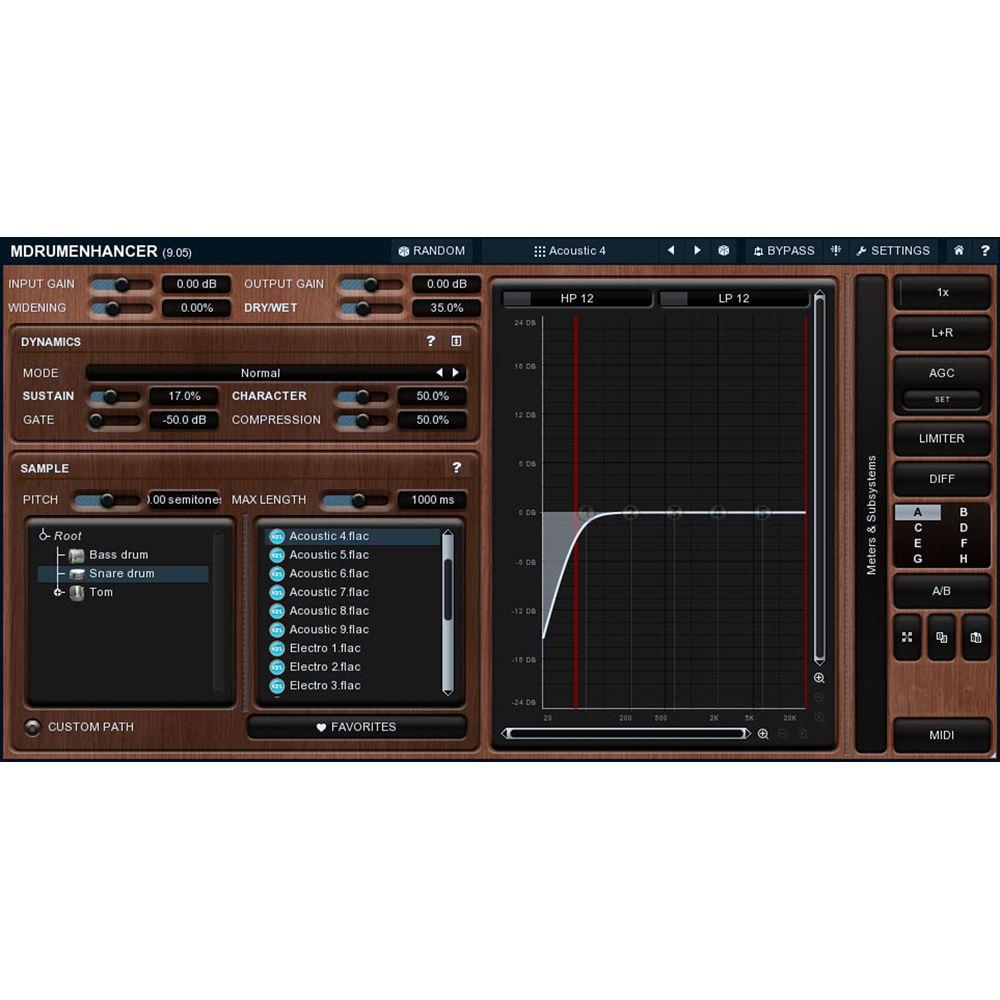Screen dimensions: 1000x1000
Task: Open the Acoustic 4 preset selector
Action: pyautogui.click(x=578, y=251)
